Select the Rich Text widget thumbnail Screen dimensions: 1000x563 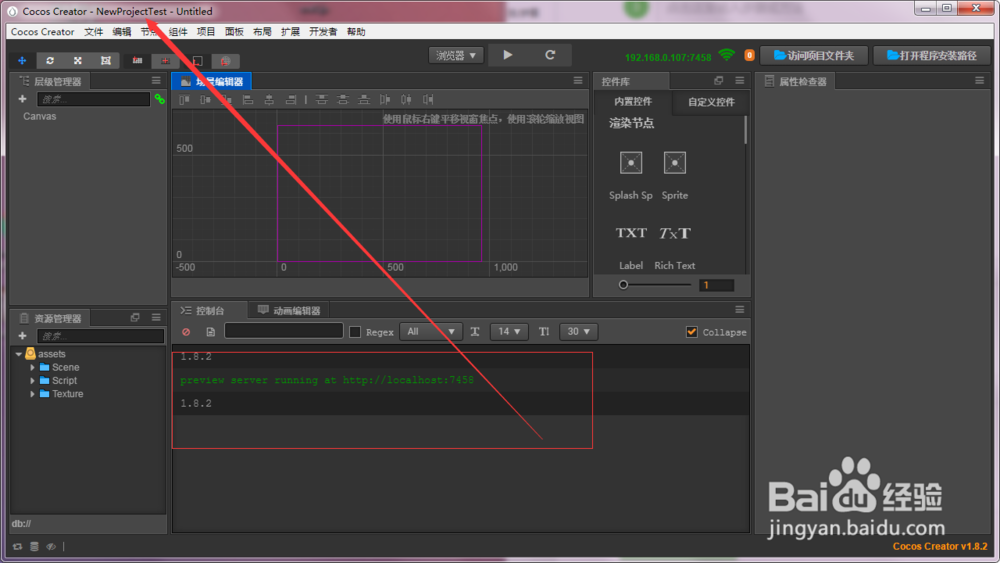675,233
